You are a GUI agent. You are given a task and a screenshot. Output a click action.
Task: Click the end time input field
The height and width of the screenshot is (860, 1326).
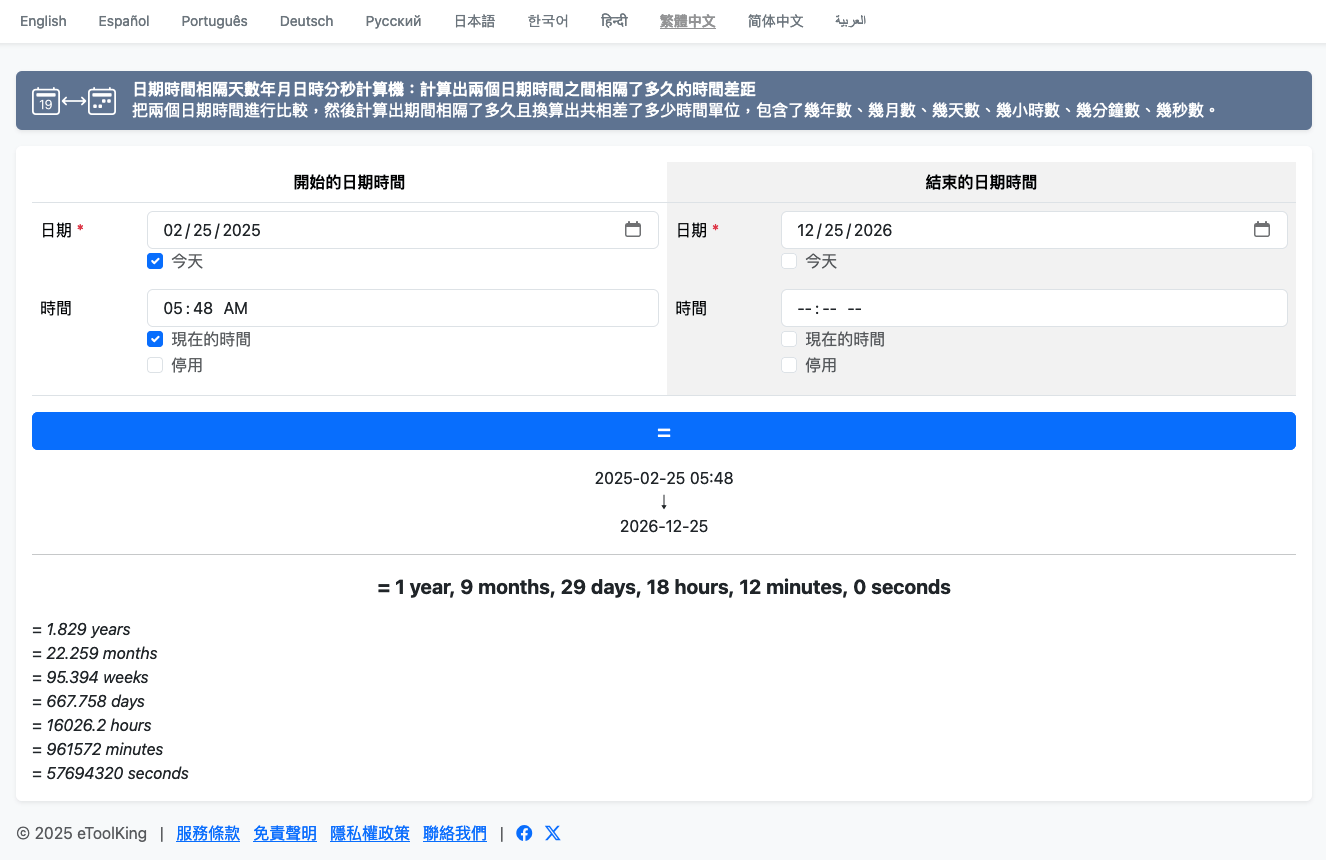1033,308
